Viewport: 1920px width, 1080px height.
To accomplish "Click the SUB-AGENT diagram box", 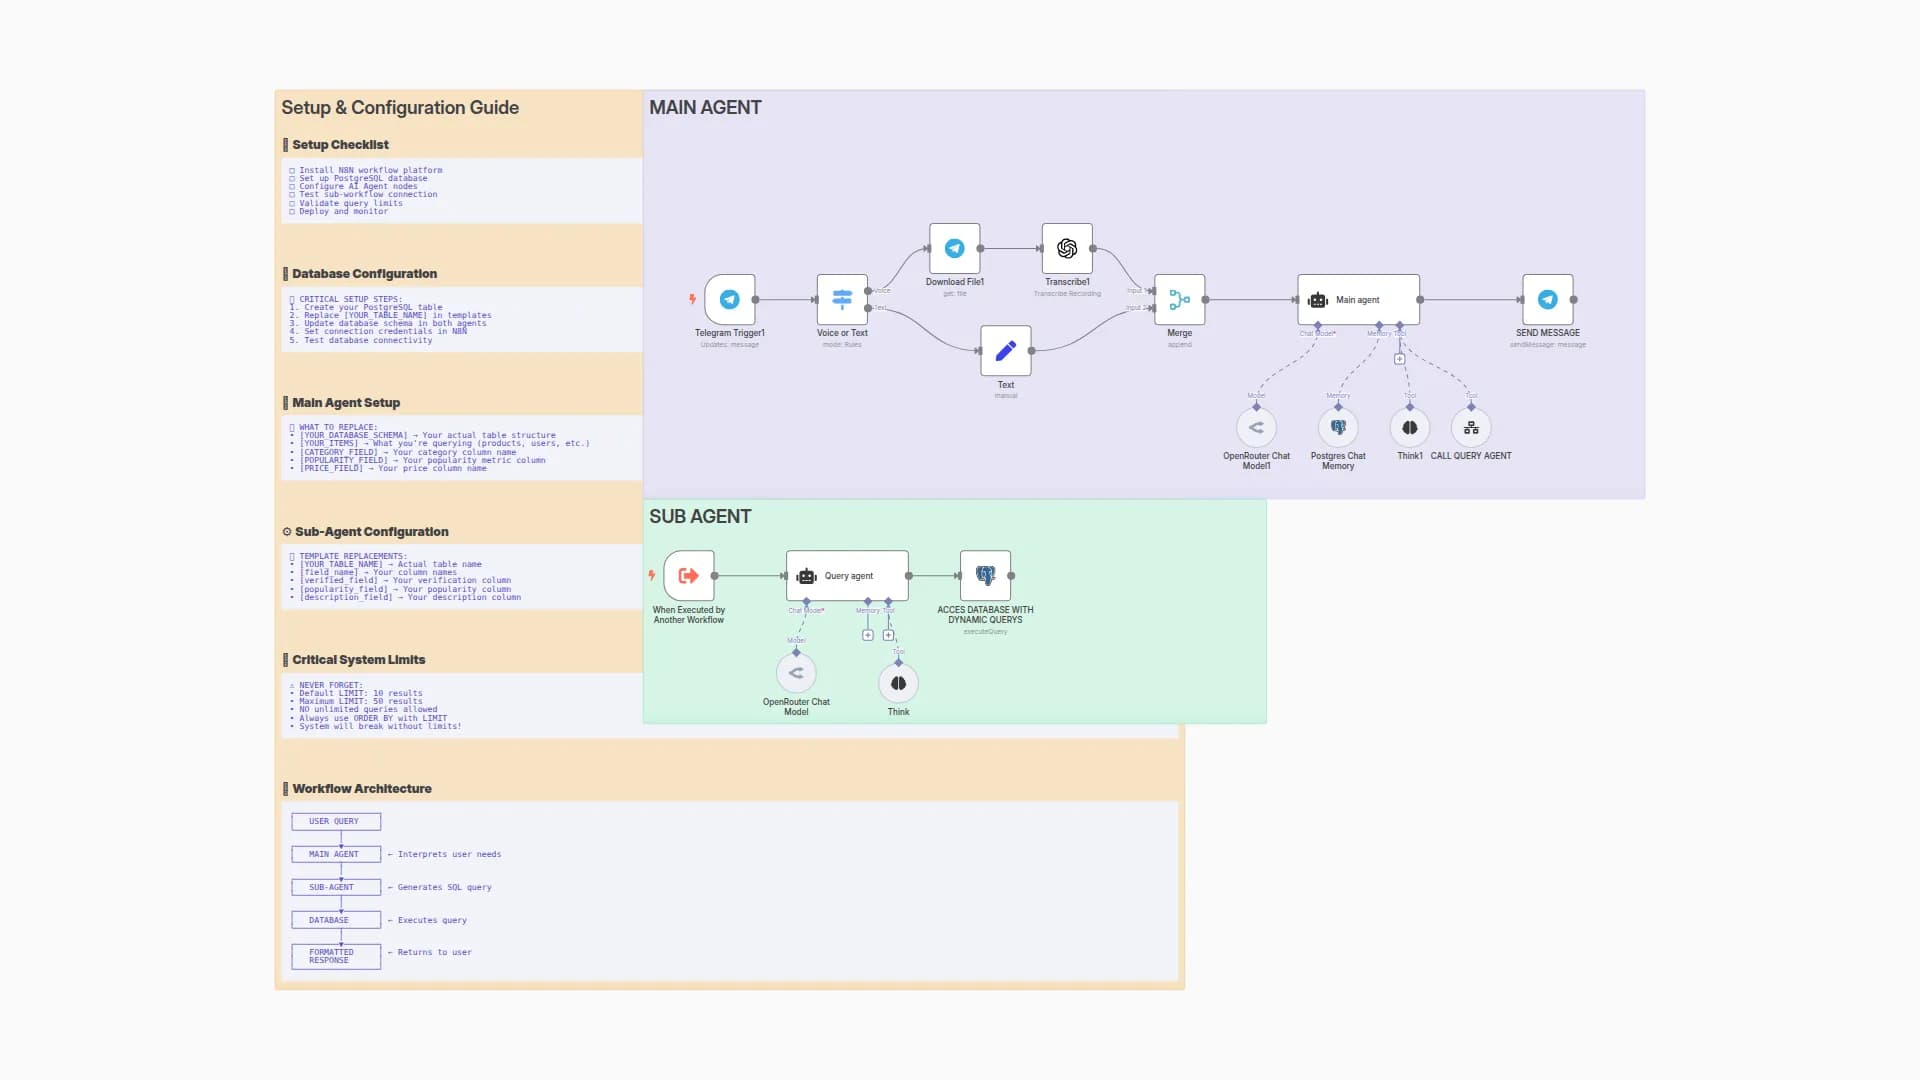I will [x=336, y=887].
